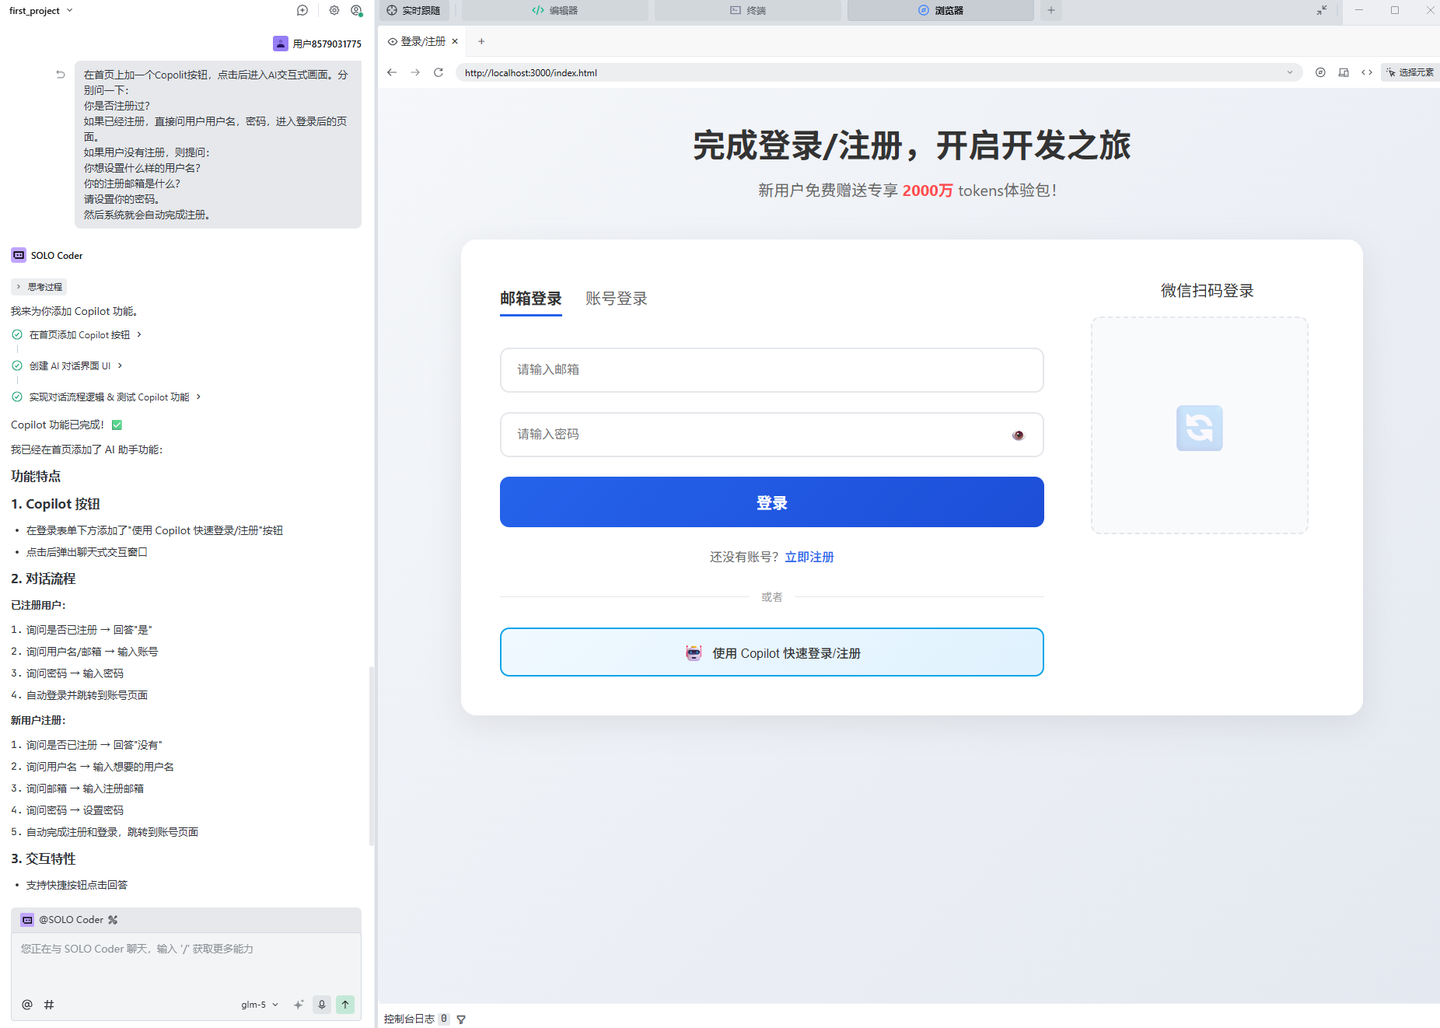Screen dimensions: 1440x1028
Task: Switch to 编辑器 tab
Action: [x=555, y=10]
